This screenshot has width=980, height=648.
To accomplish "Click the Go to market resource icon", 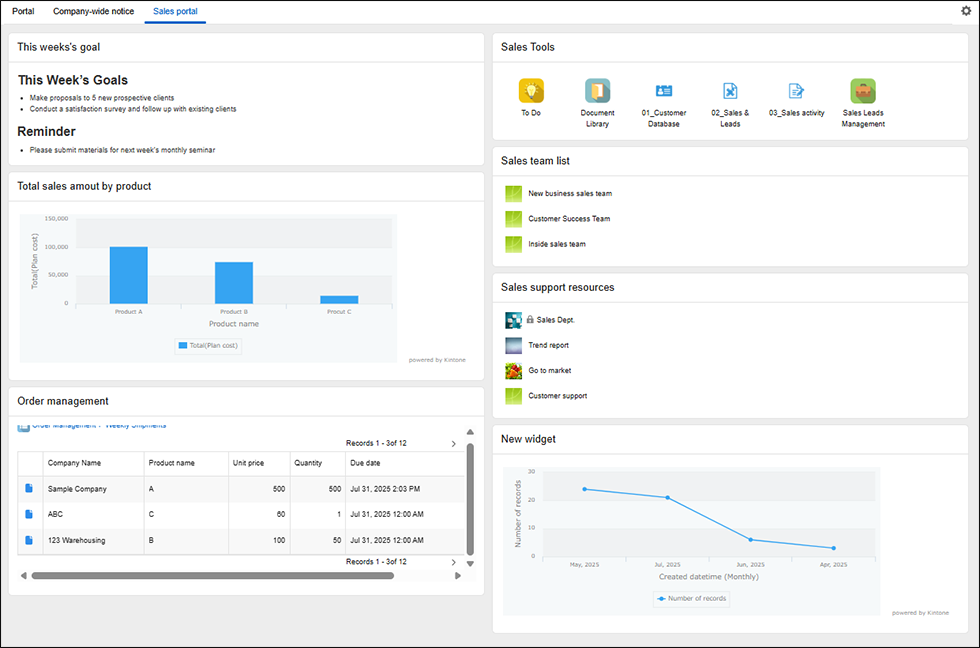I will click(x=514, y=370).
